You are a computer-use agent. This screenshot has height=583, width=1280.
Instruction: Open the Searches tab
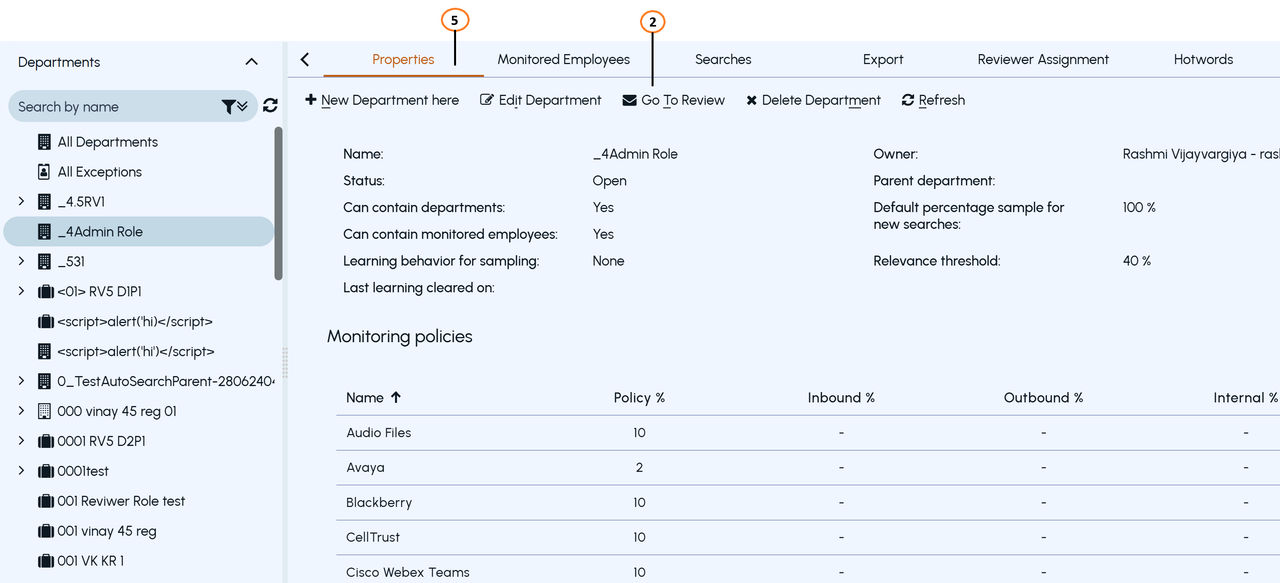click(x=723, y=60)
